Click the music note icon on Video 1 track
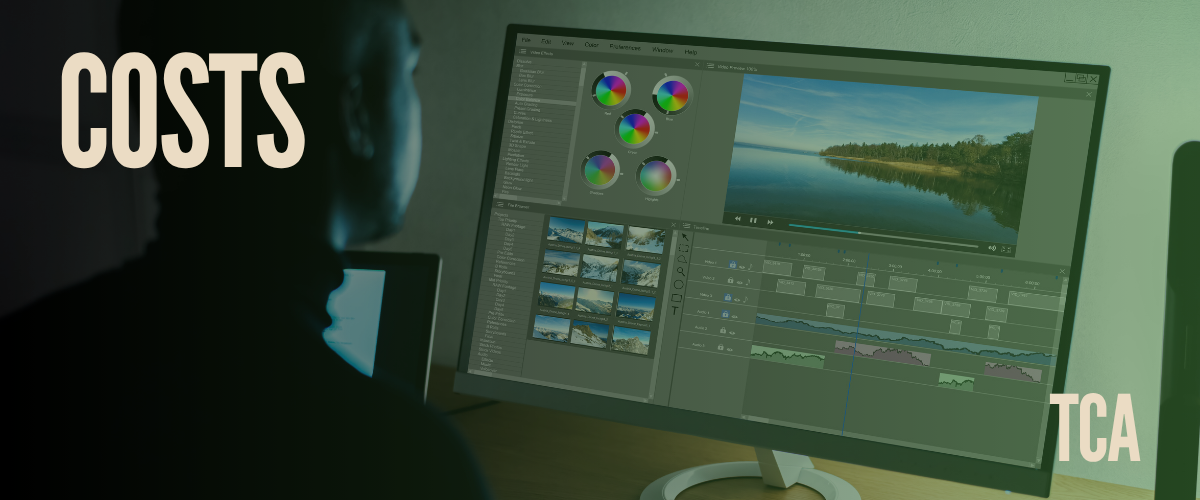The width and height of the screenshot is (1200, 500). (751, 266)
